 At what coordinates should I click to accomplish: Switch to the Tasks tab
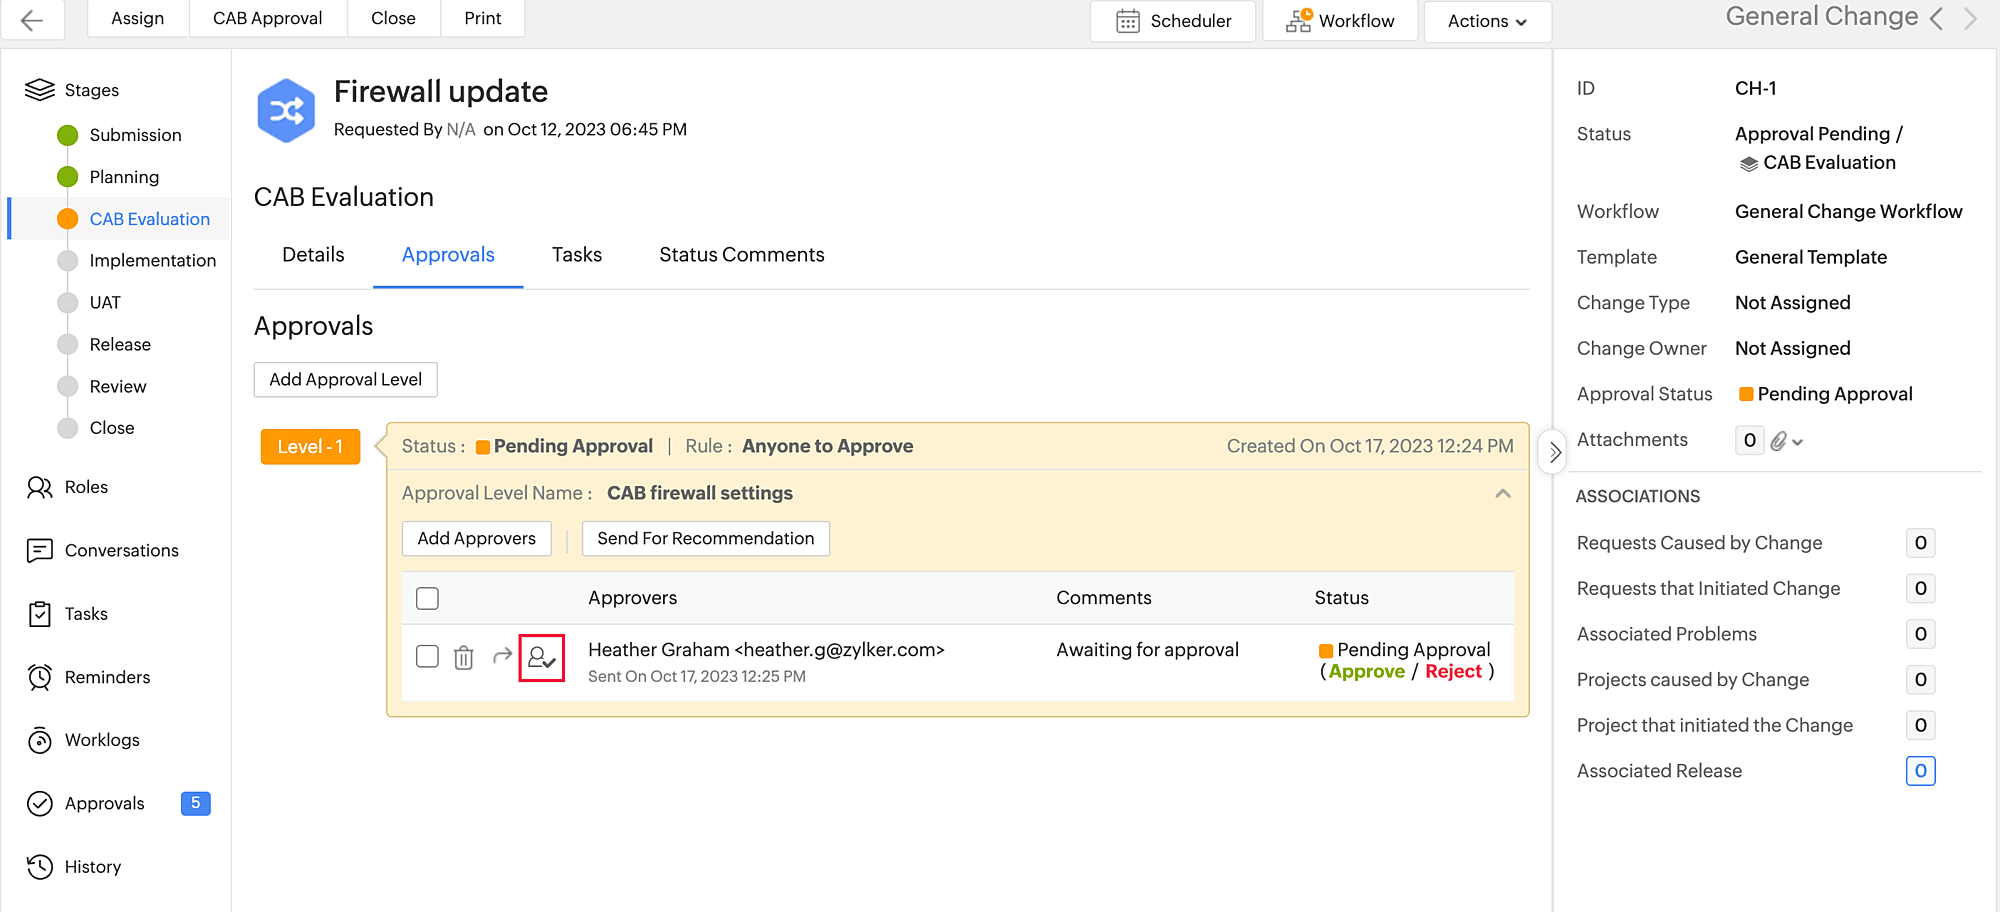576,255
